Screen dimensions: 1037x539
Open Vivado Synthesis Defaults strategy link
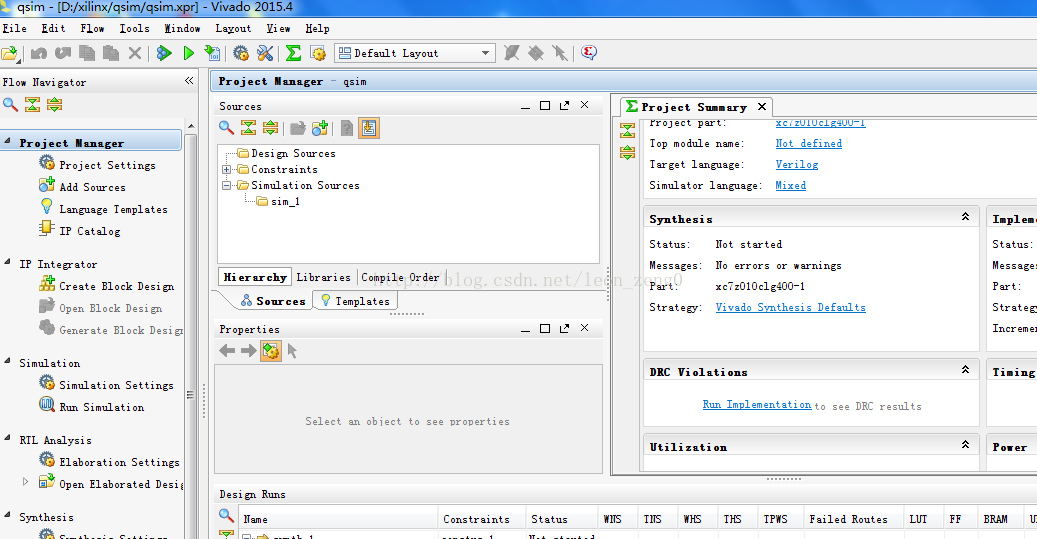[790, 308]
